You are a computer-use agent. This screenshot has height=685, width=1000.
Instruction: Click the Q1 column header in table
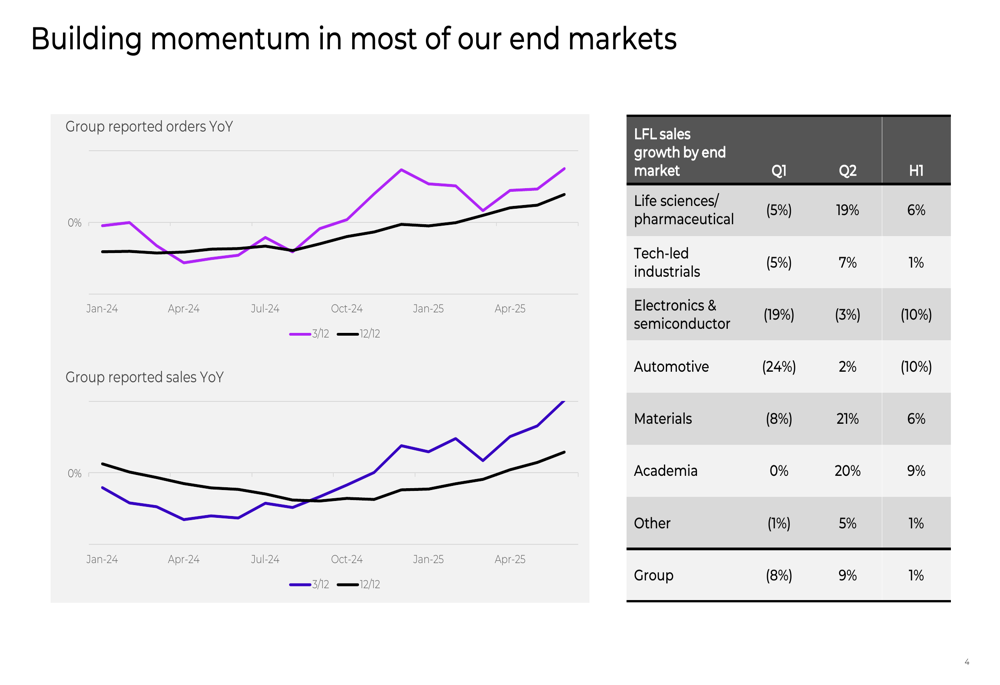(779, 171)
